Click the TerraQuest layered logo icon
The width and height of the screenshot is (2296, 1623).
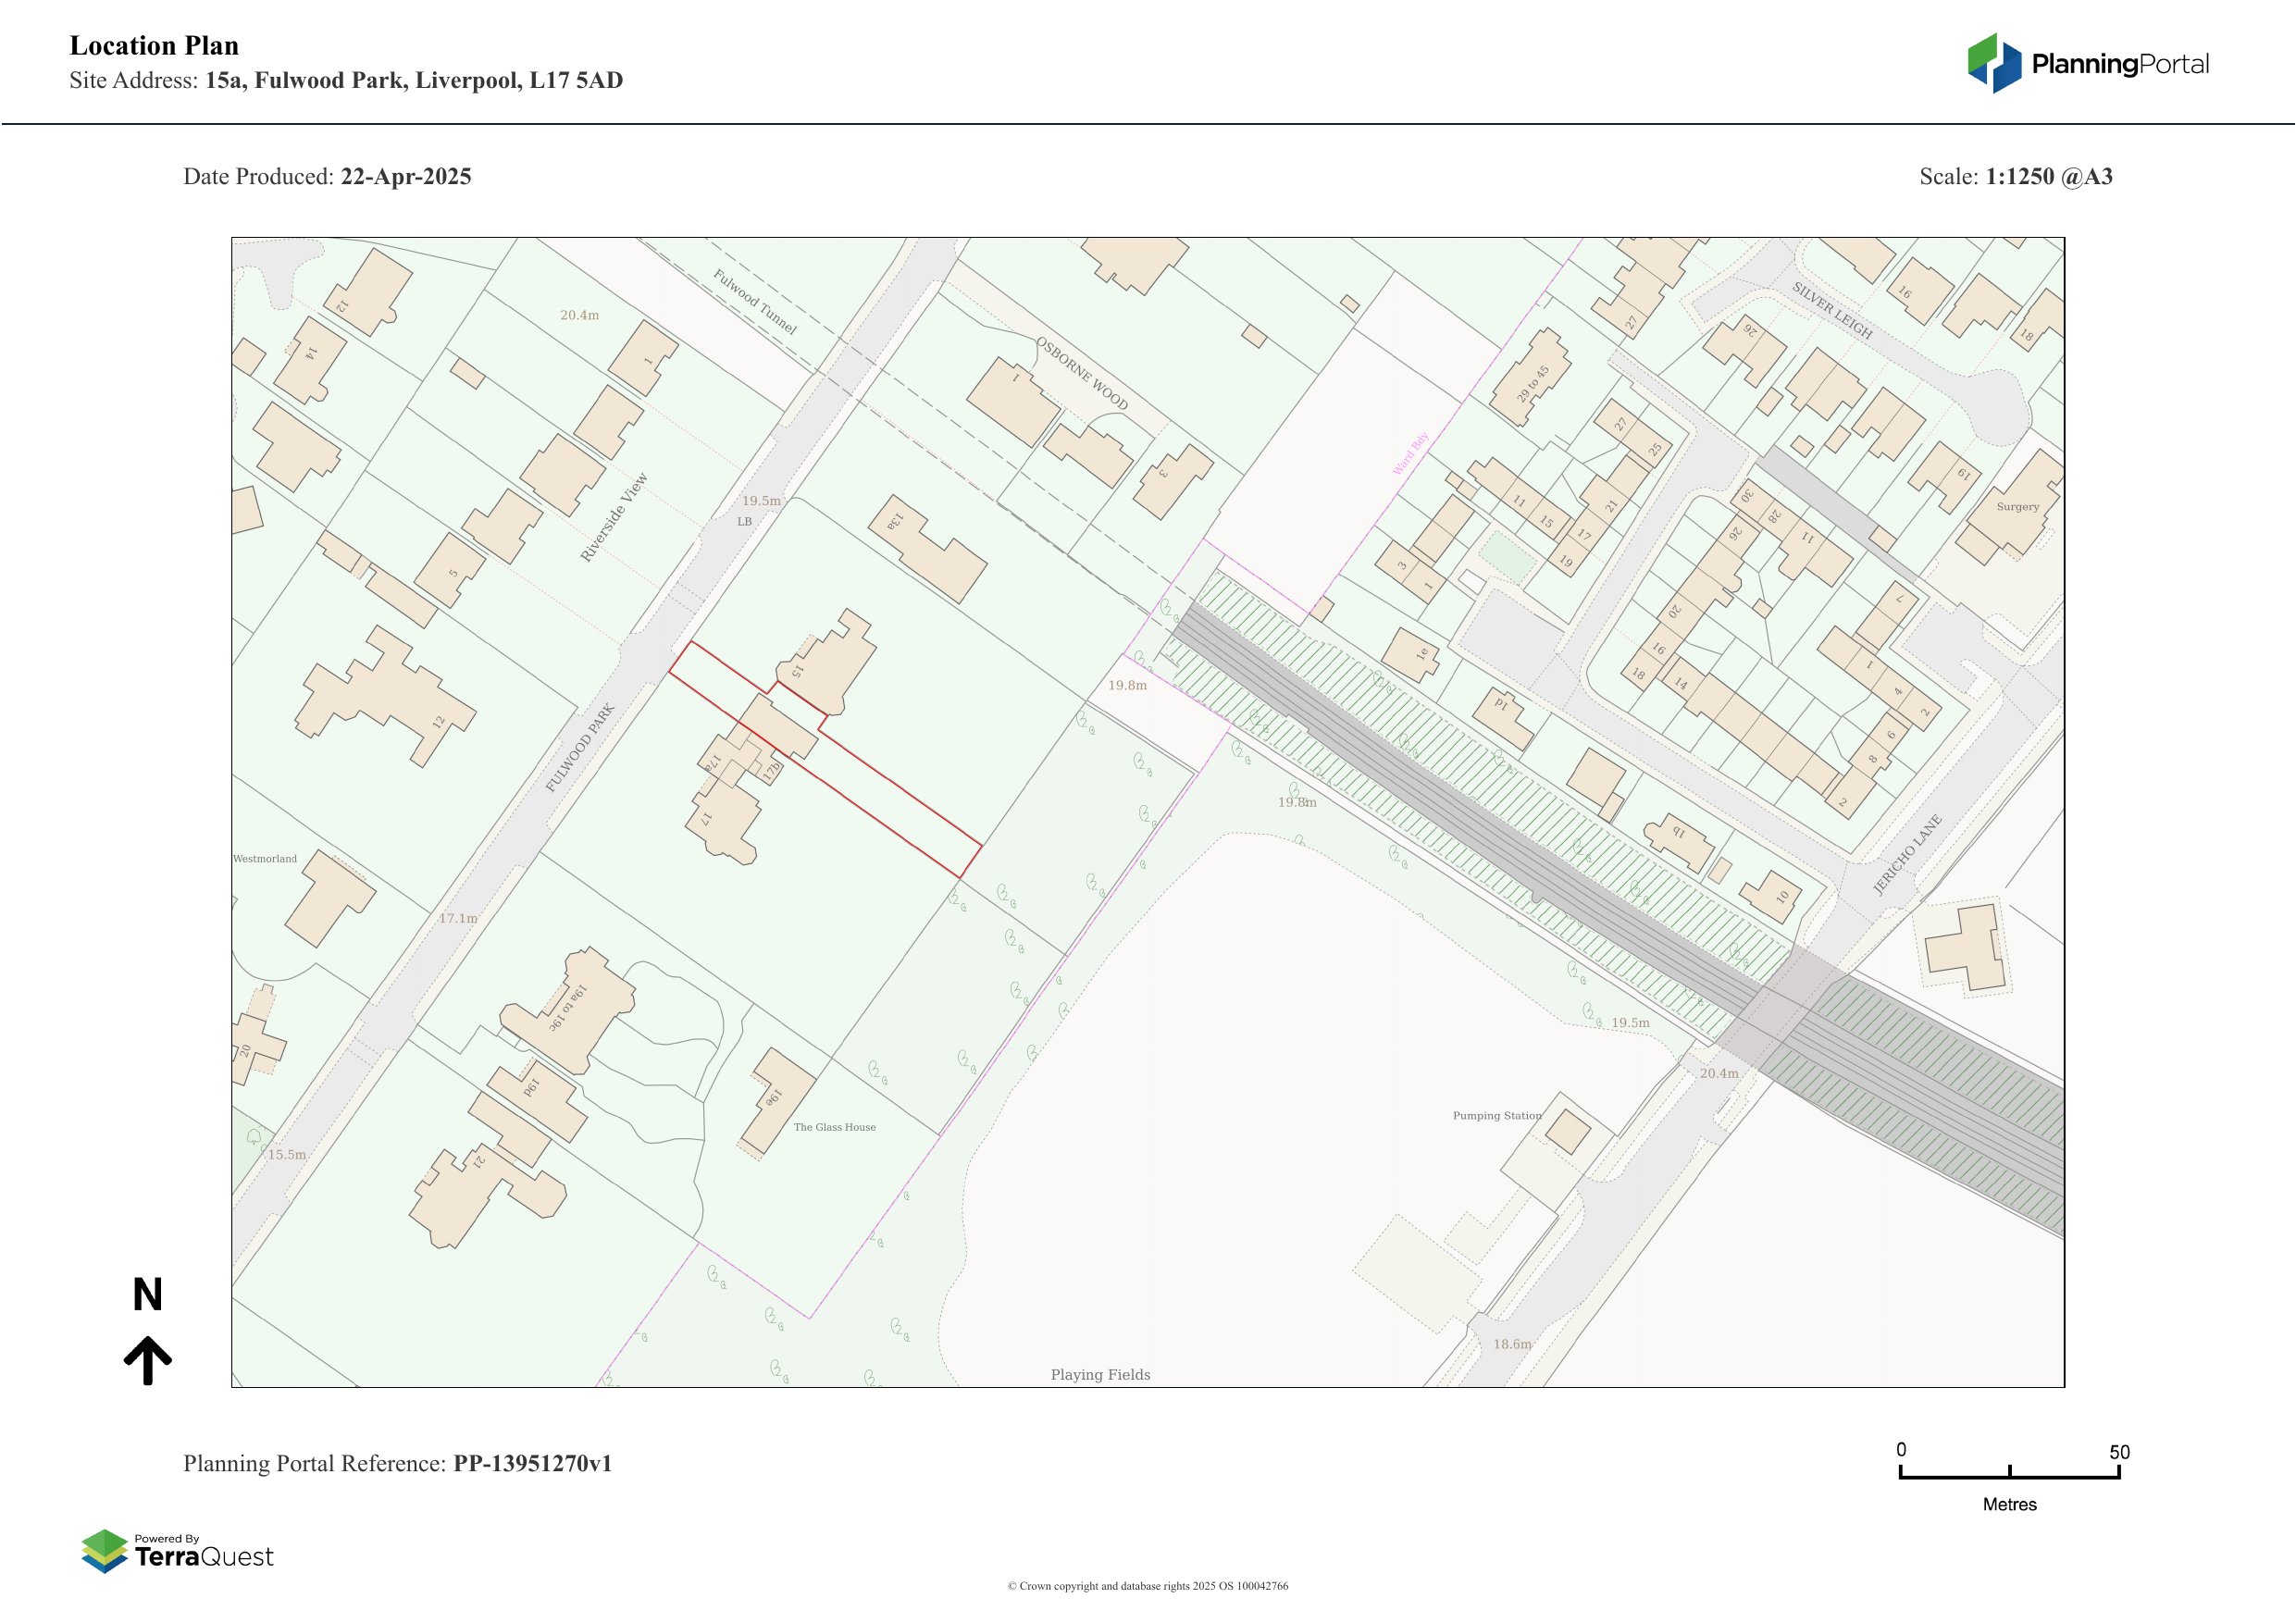pyautogui.click(x=104, y=1550)
